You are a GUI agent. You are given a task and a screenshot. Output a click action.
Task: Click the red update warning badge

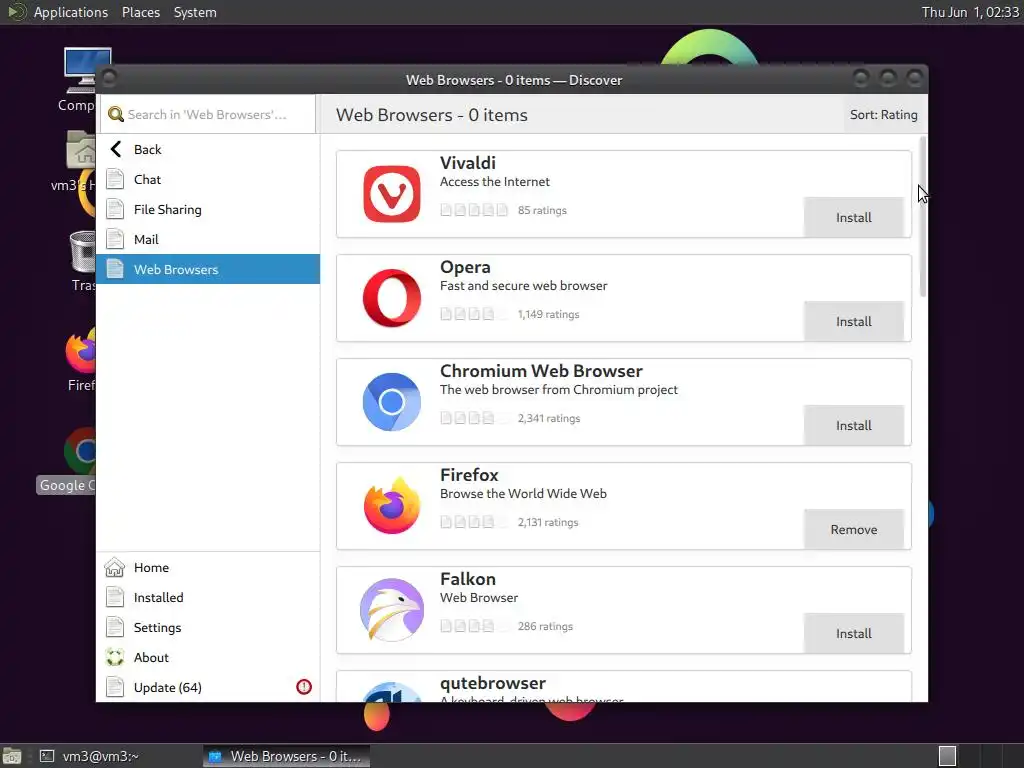point(304,686)
